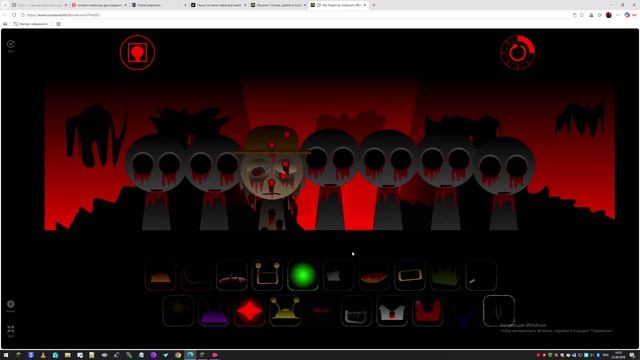Toggle fullscreen icon on left sidebar

[x=11, y=329]
